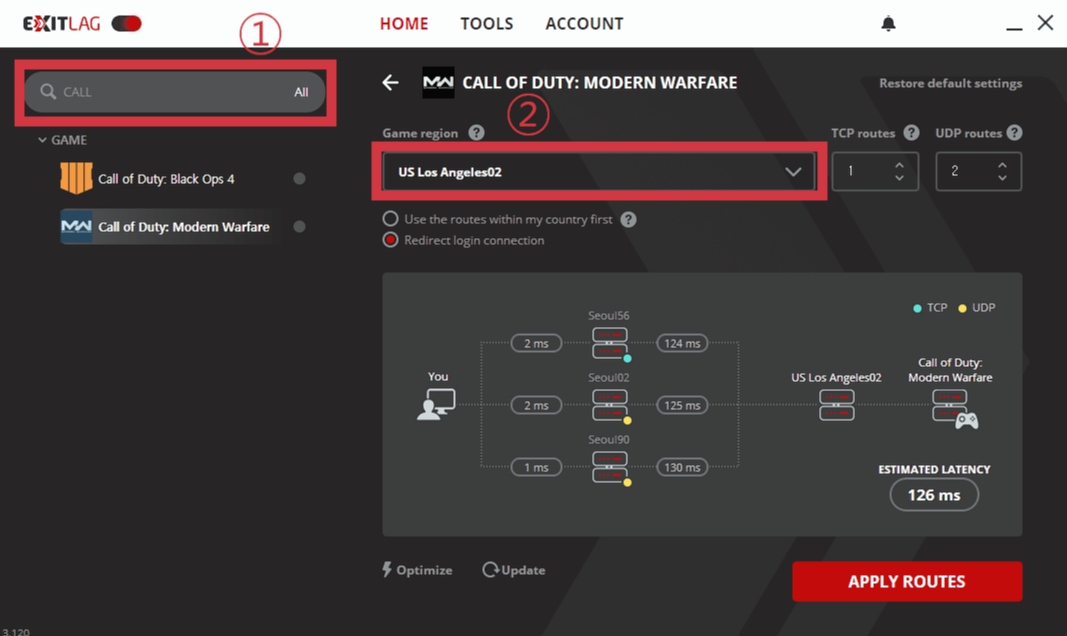Click the region dropdown chevron
This screenshot has width=1067, height=636.
(793, 171)
